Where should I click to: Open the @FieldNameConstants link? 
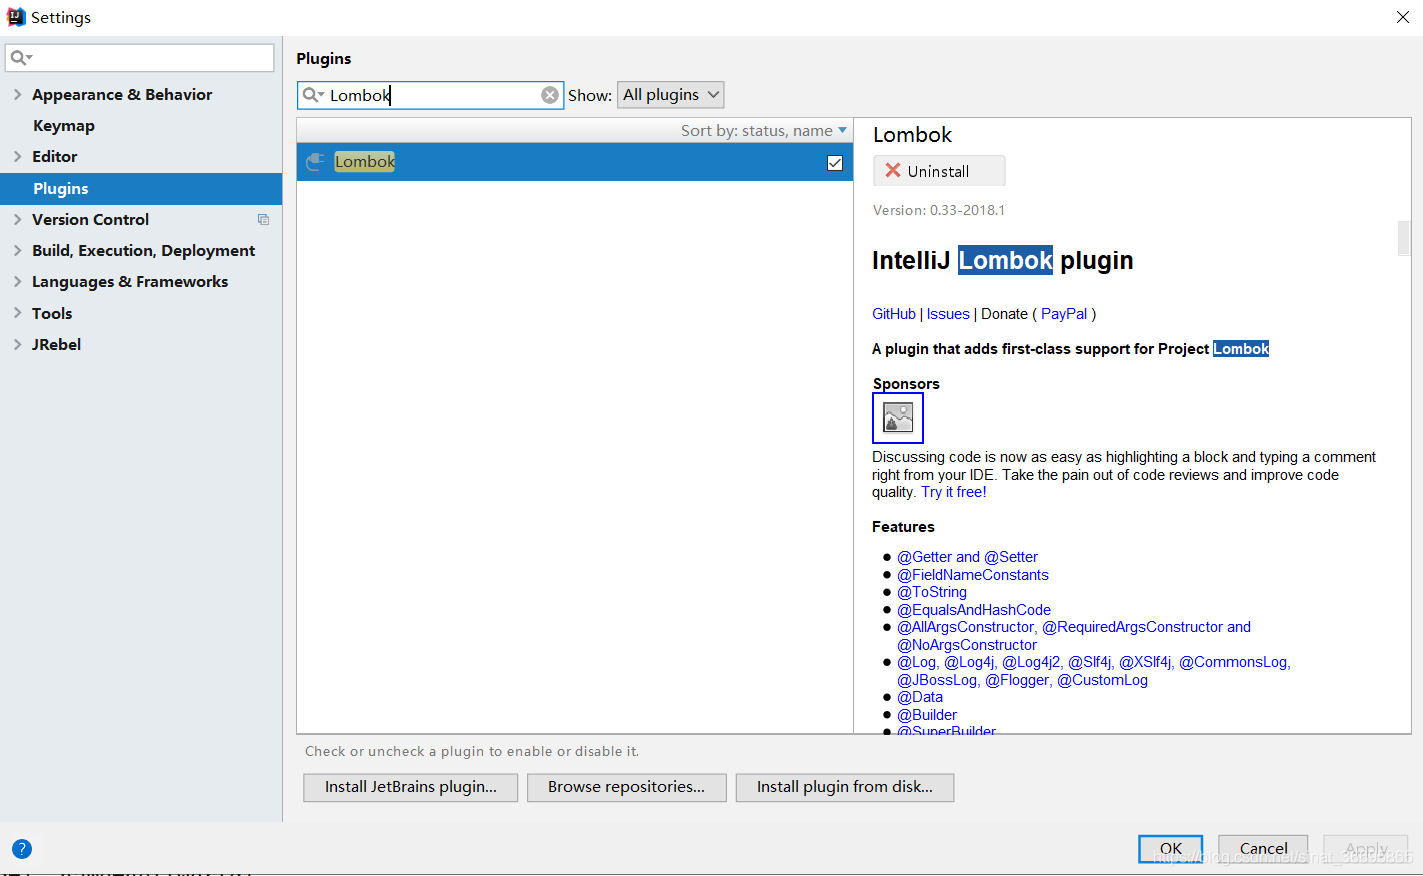pos(973,575)
